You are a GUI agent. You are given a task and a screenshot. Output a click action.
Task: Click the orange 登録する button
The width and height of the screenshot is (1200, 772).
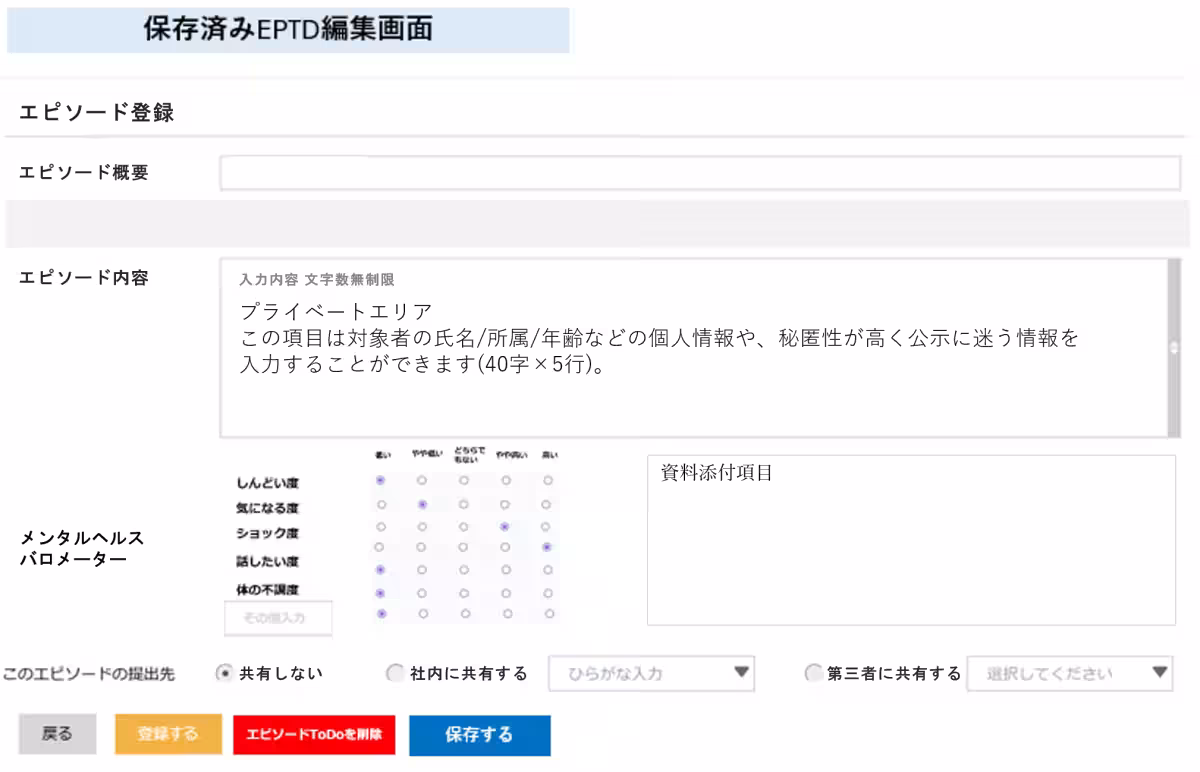click(x=167, y=733)
